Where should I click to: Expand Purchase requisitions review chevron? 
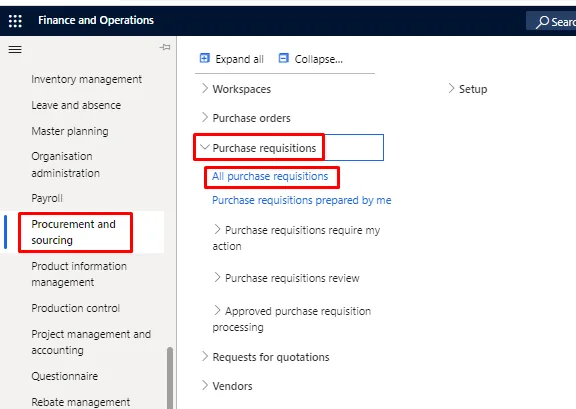click(217, 277)
